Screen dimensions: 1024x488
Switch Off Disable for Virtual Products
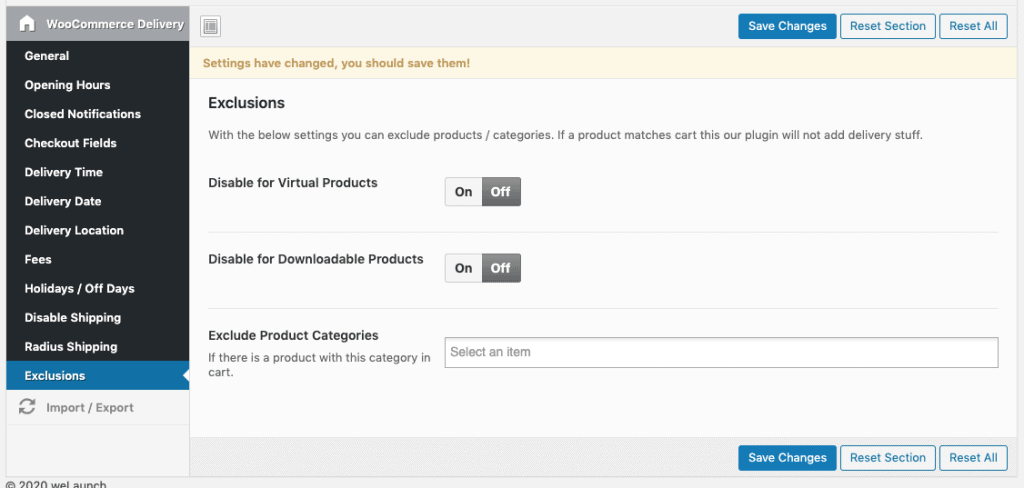(x=501, y=192)
